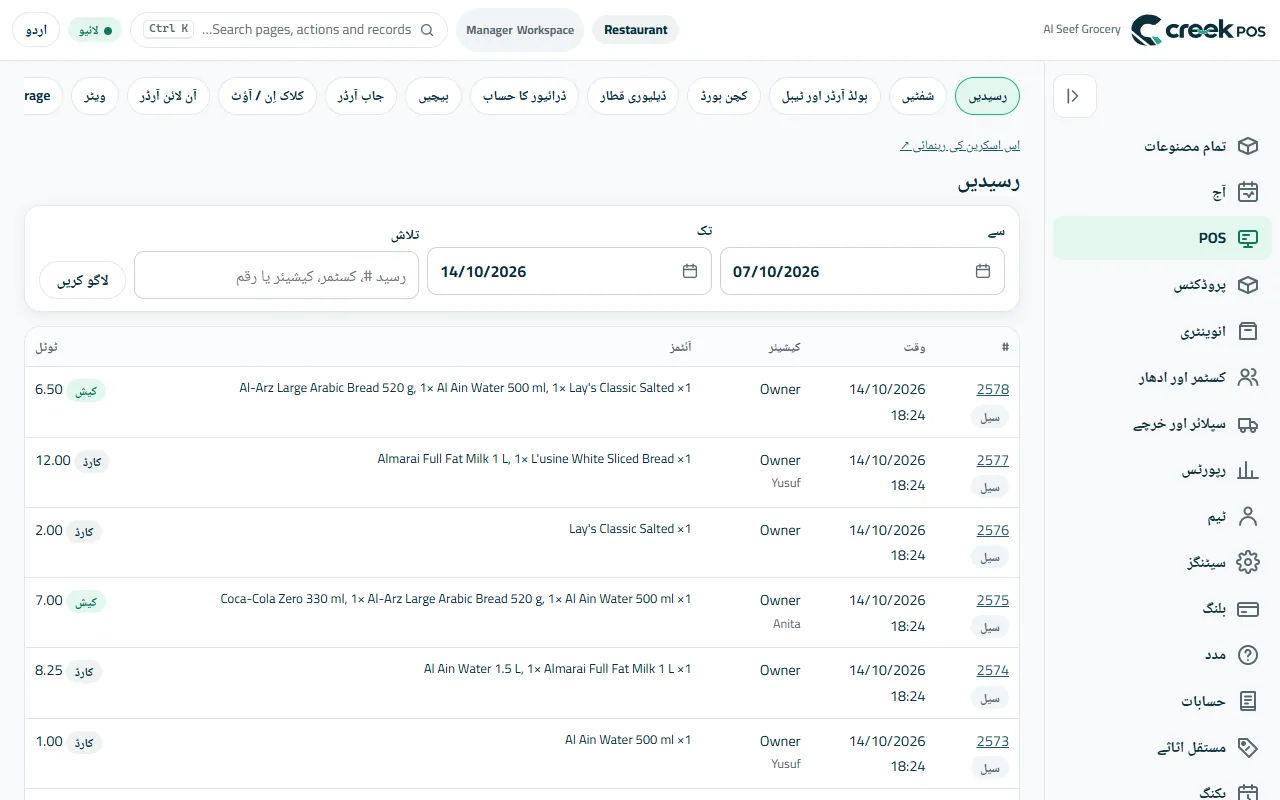Open the کسٹمر اور ادھار people icon
This screenshot has height=800, width=1280.
pyautogui.click(x=1247, y=377)
